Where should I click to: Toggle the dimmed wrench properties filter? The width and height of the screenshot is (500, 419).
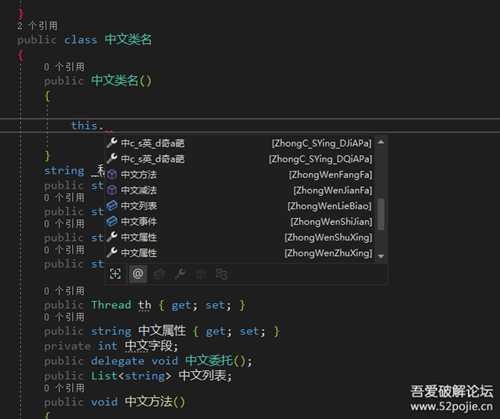180,274
